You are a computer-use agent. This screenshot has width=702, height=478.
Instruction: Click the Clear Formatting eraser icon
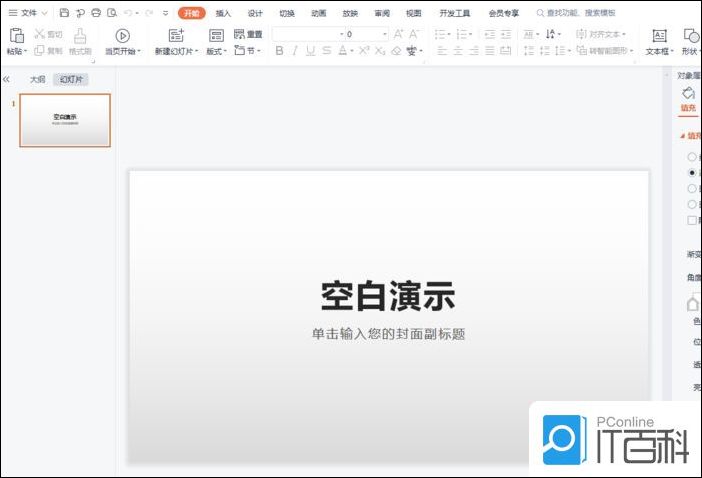(396, 51)
